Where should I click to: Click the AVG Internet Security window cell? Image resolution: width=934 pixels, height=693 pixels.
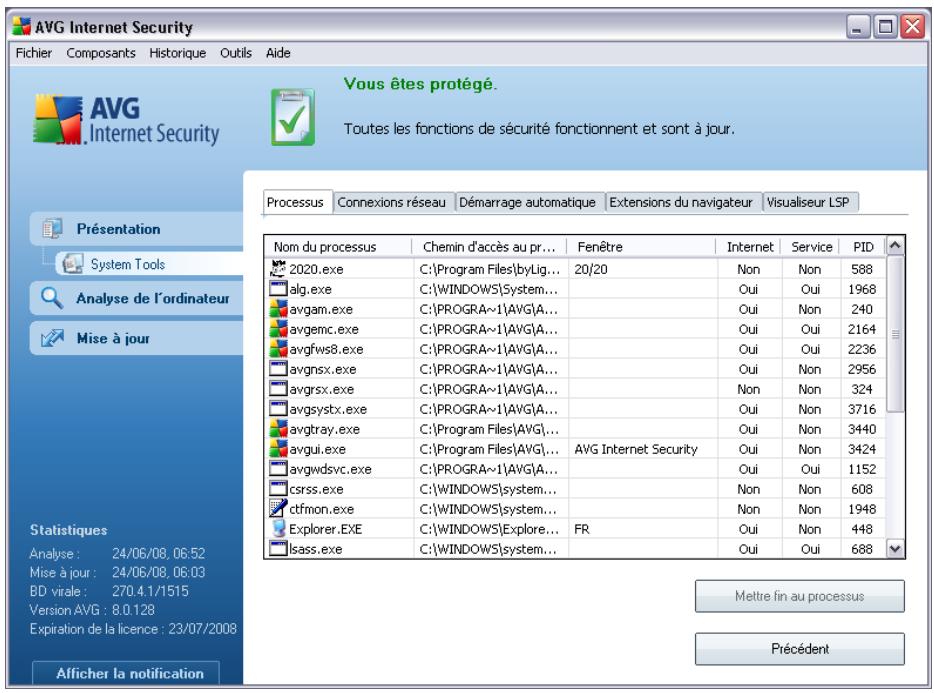click(x=636, y=449)
